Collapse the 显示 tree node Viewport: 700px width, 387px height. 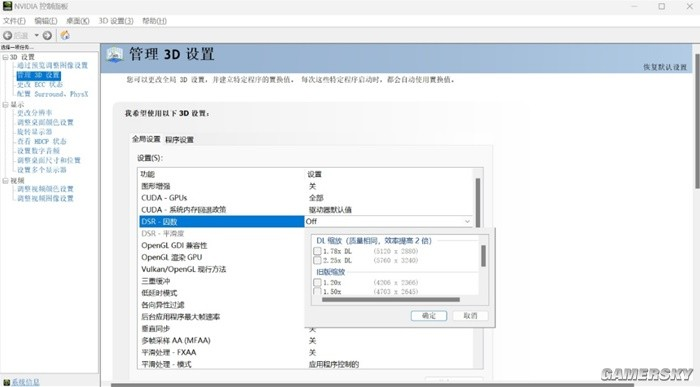(x=5, y=104)
